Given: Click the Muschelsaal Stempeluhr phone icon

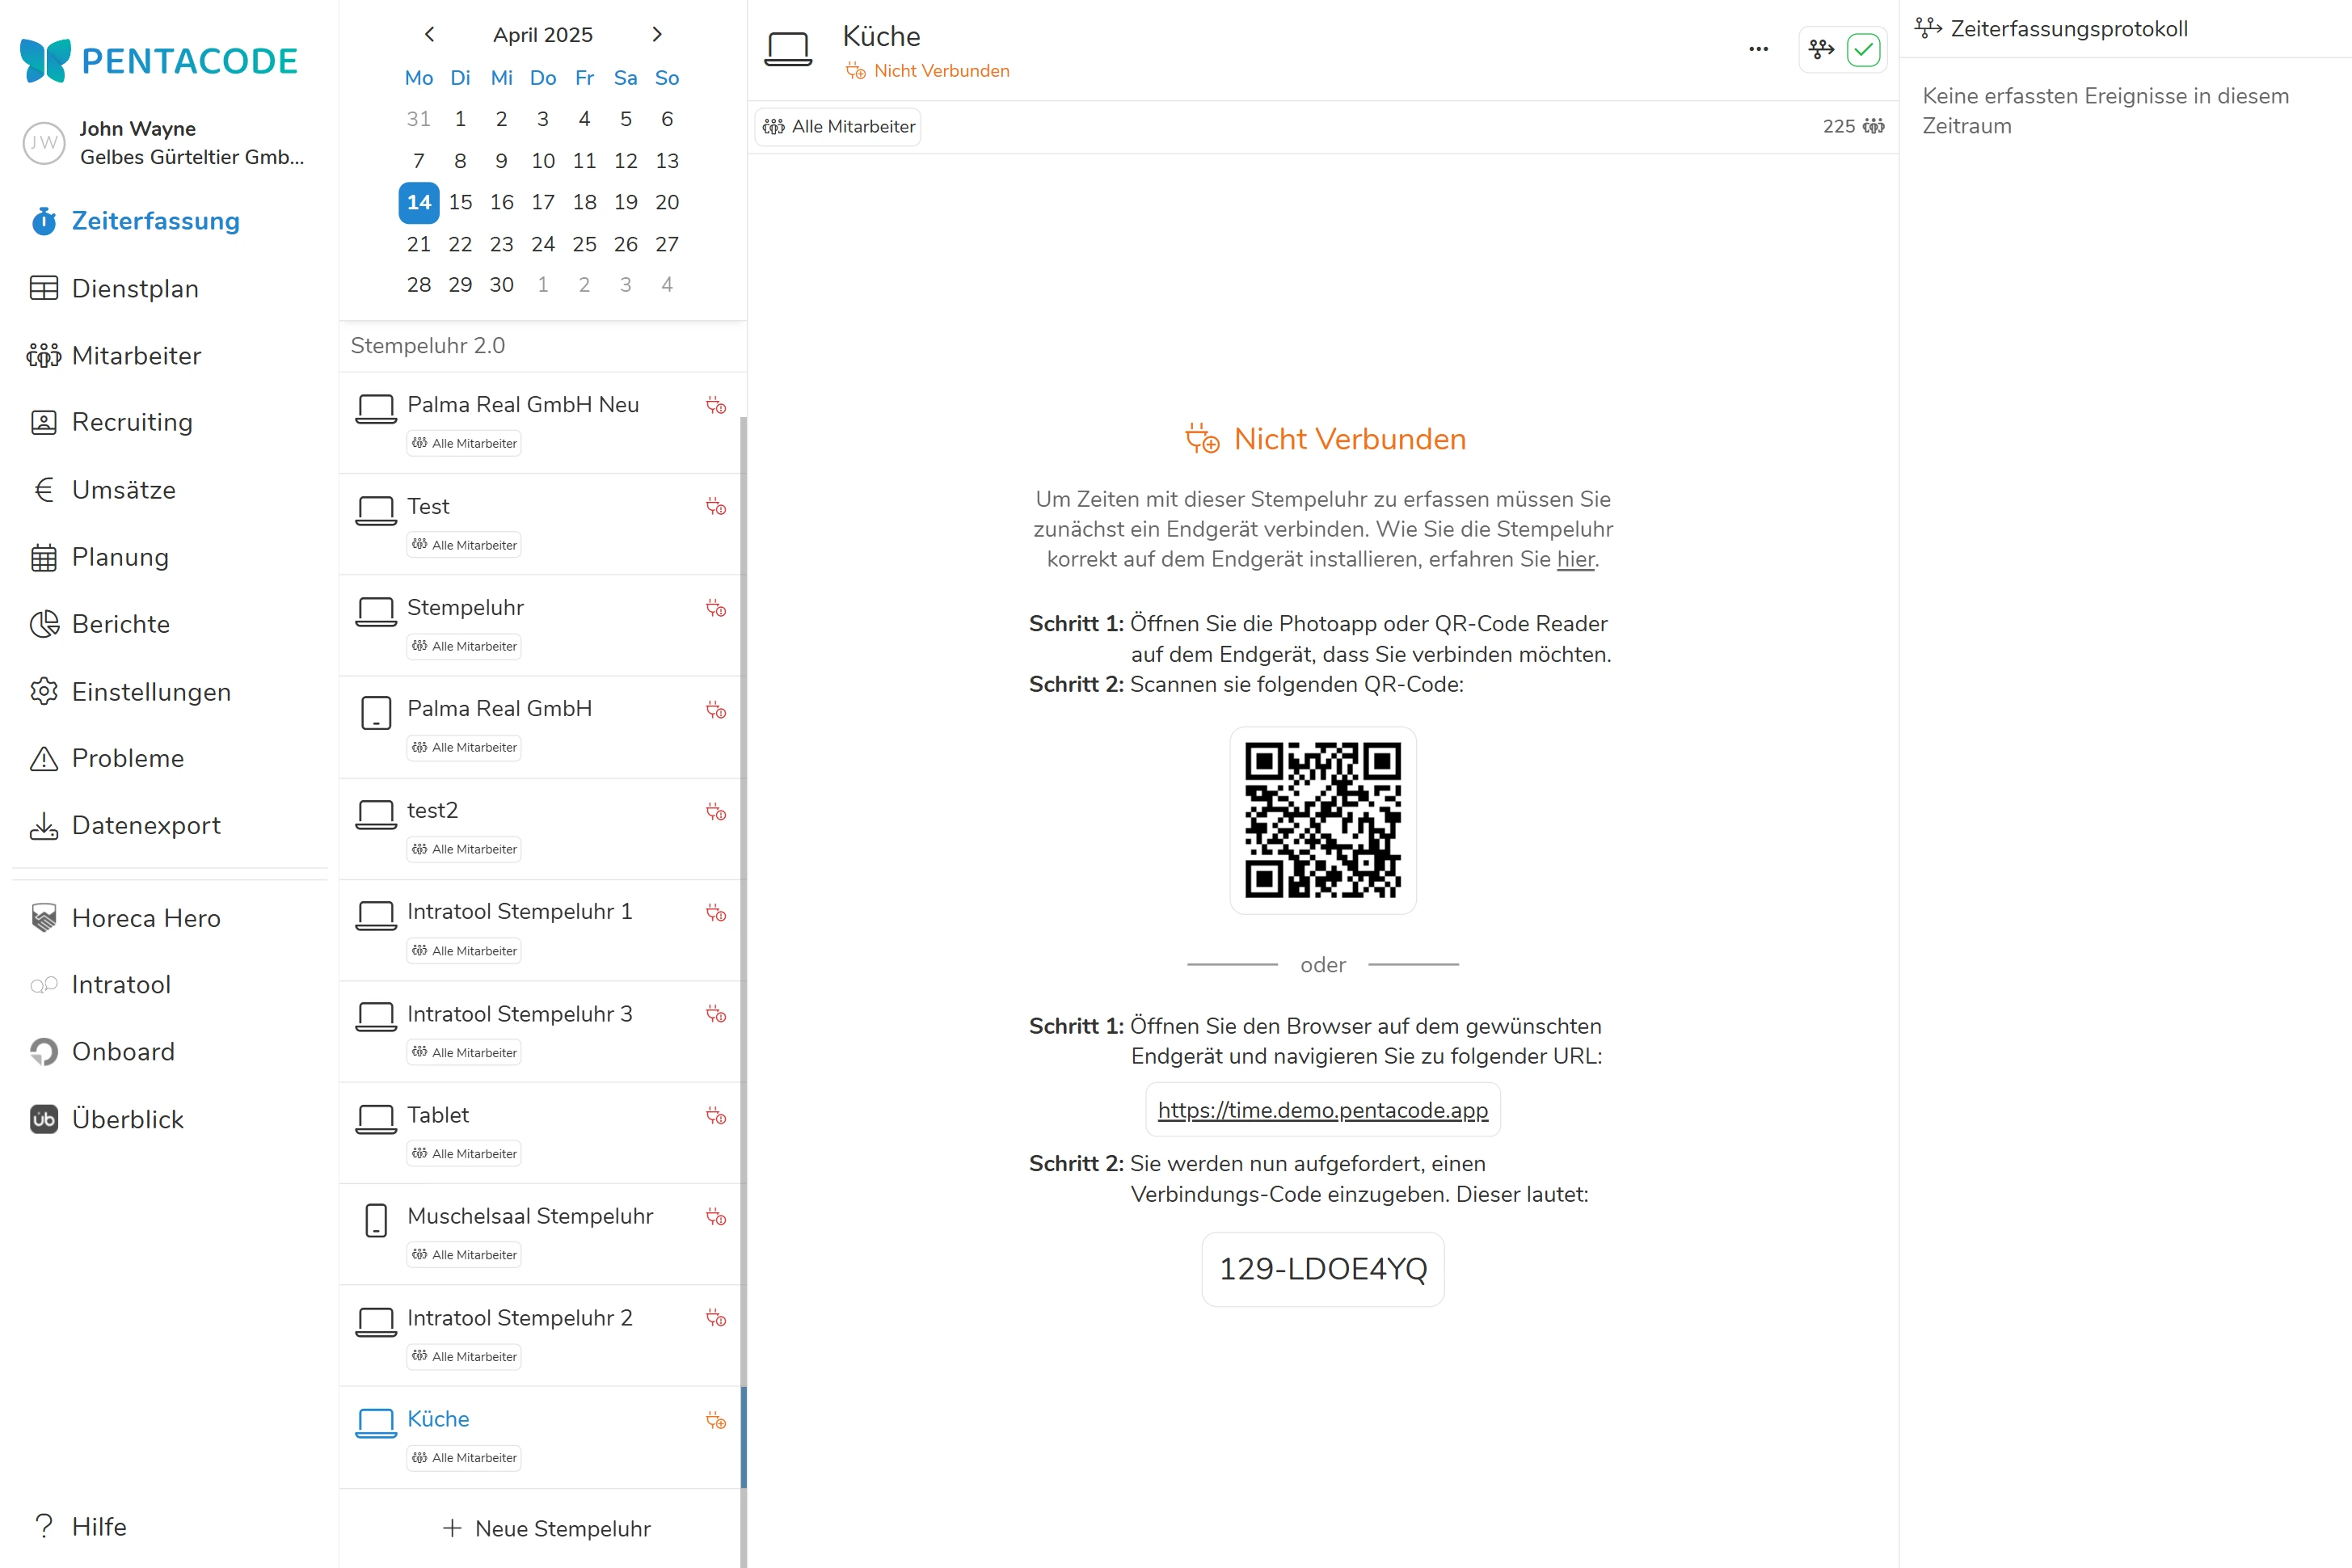Looking at the screenshot, I should 376,1219.
